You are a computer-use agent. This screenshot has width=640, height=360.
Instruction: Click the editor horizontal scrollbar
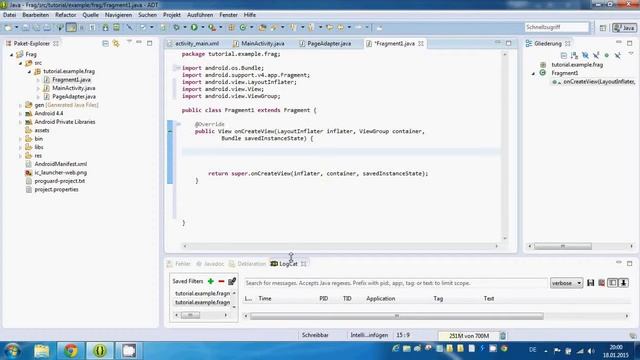point(340,246)
